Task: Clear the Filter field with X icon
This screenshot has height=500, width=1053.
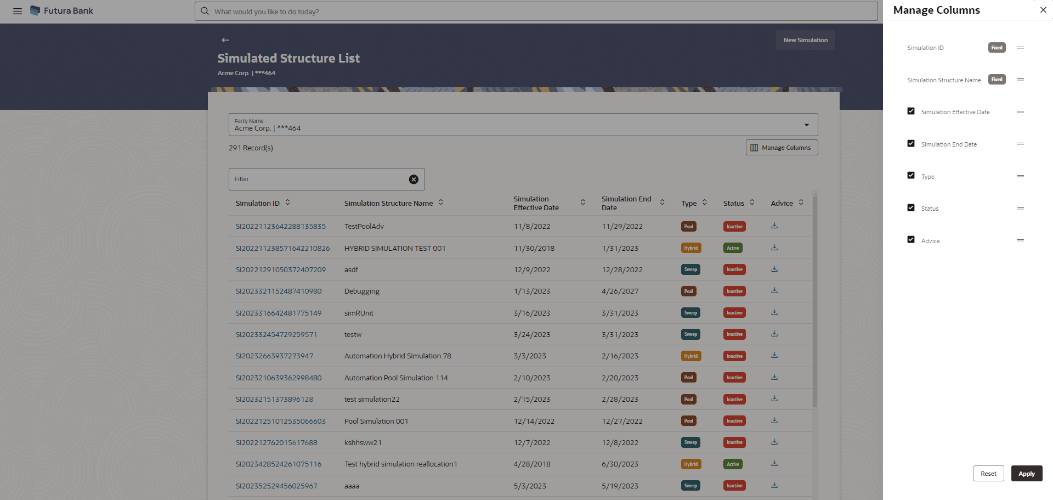Action: (414, 179)
